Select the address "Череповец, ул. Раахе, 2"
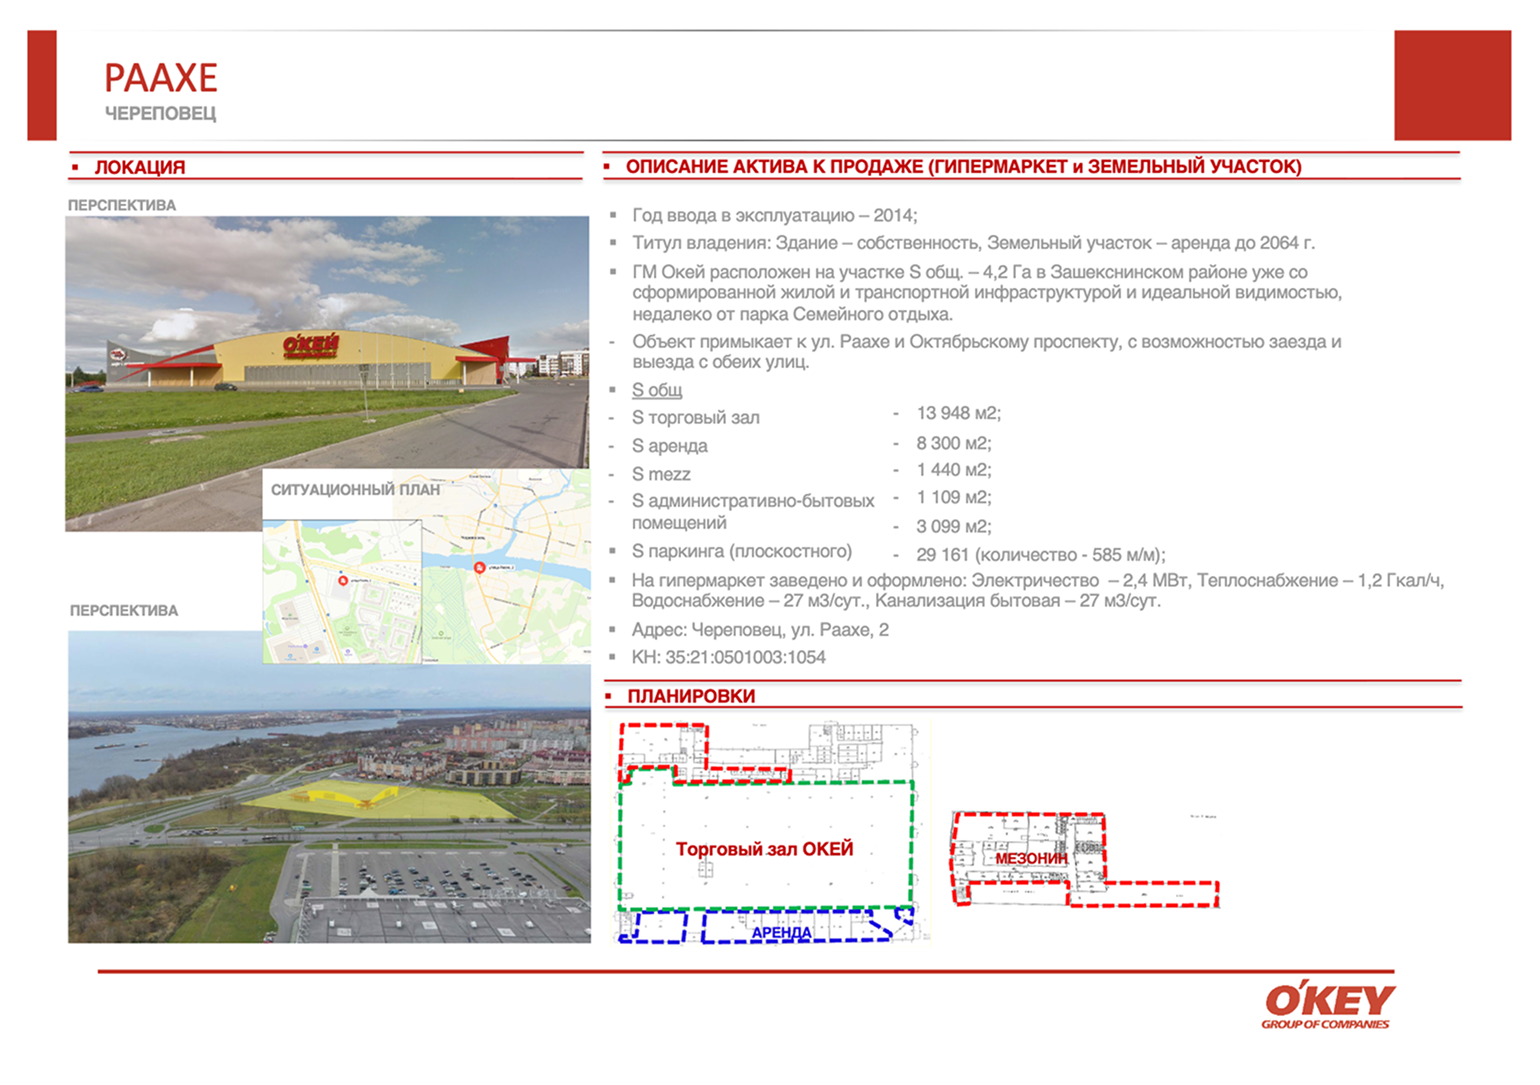The image size is (1540, 1085). point(790,630)
